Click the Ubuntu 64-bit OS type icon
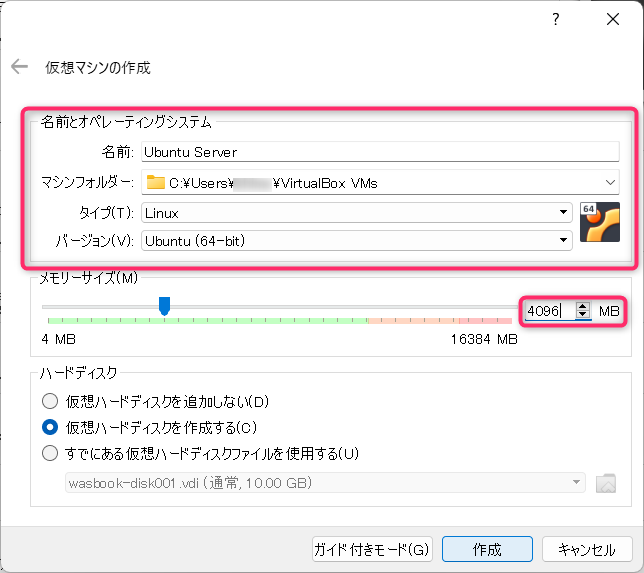Screen dimensions: 644x573 click(x=600, y=222)
